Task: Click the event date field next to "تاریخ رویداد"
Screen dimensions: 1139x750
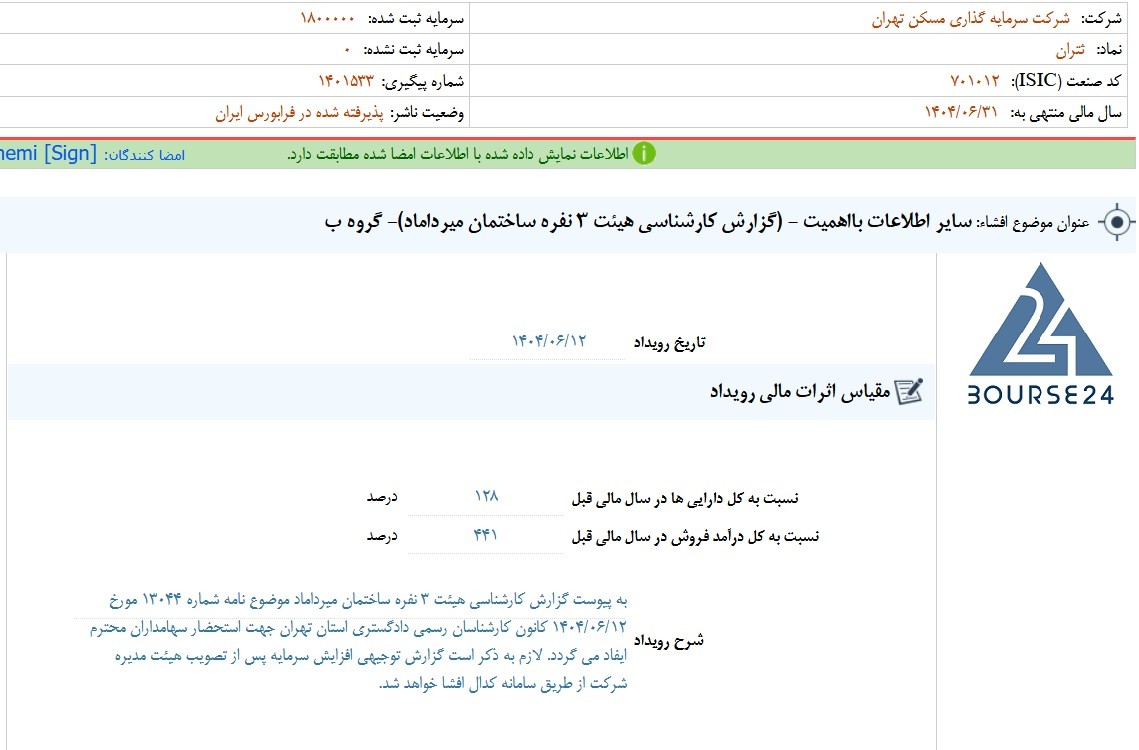Action: click(x=548, y=341)
